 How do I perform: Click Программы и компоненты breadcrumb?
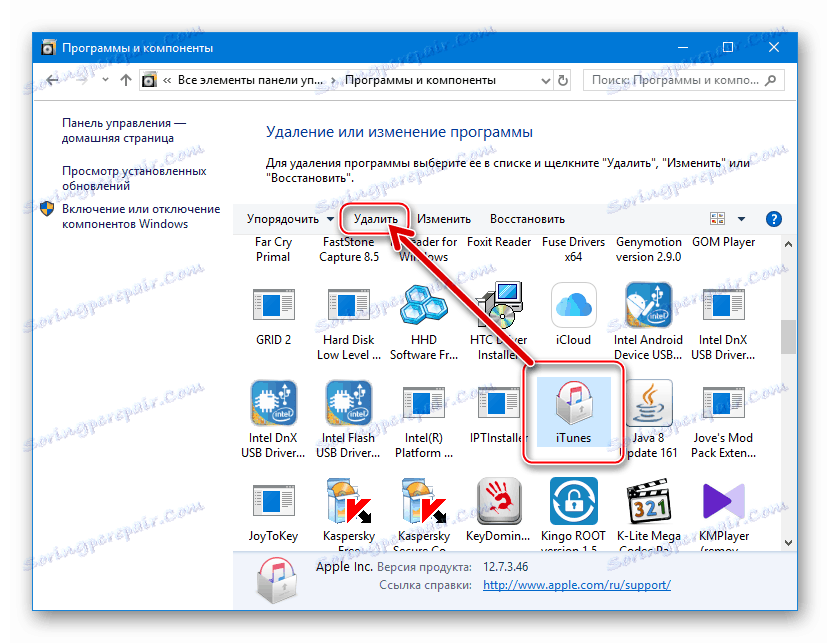click(x=420, y=80)
